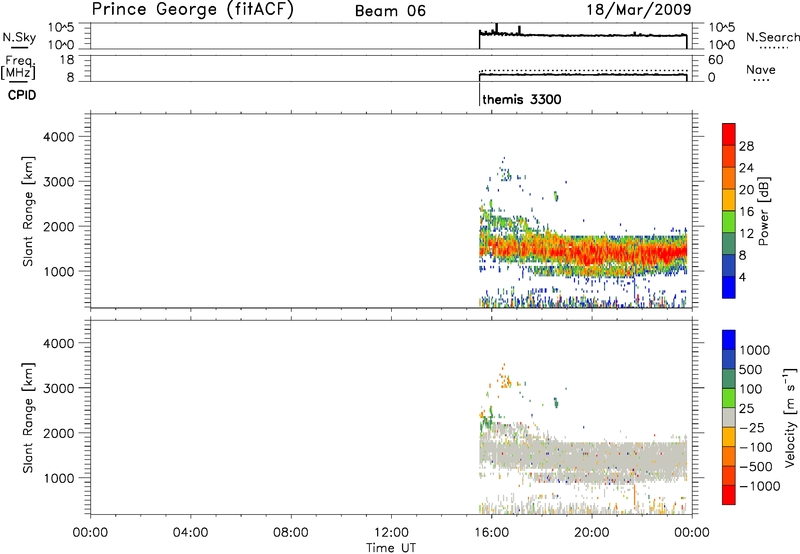The image size is (800, 554).
Task: Click the '10^5' label on the left noise axis
Action: coord(61,28)
